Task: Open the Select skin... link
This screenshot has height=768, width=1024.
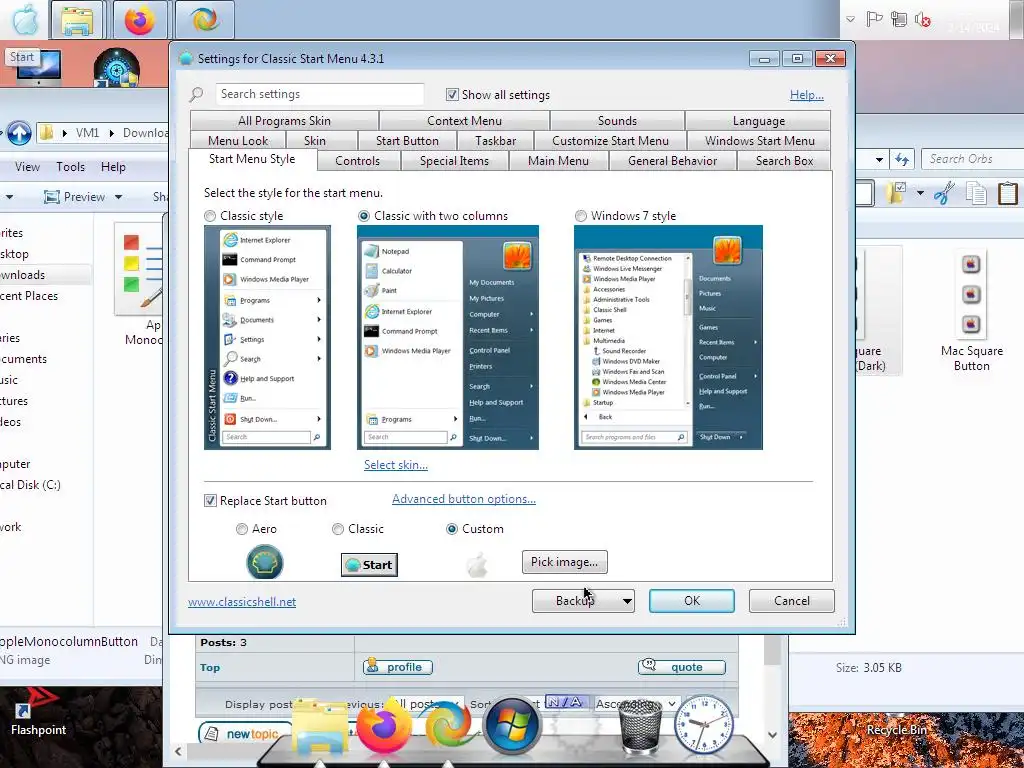Action: tap(396, 465)
